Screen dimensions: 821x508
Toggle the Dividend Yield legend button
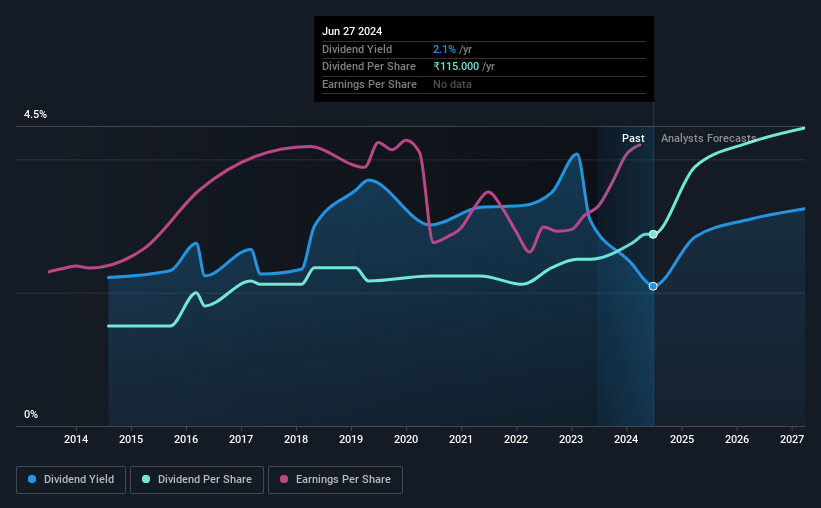[x=71, y=480]
